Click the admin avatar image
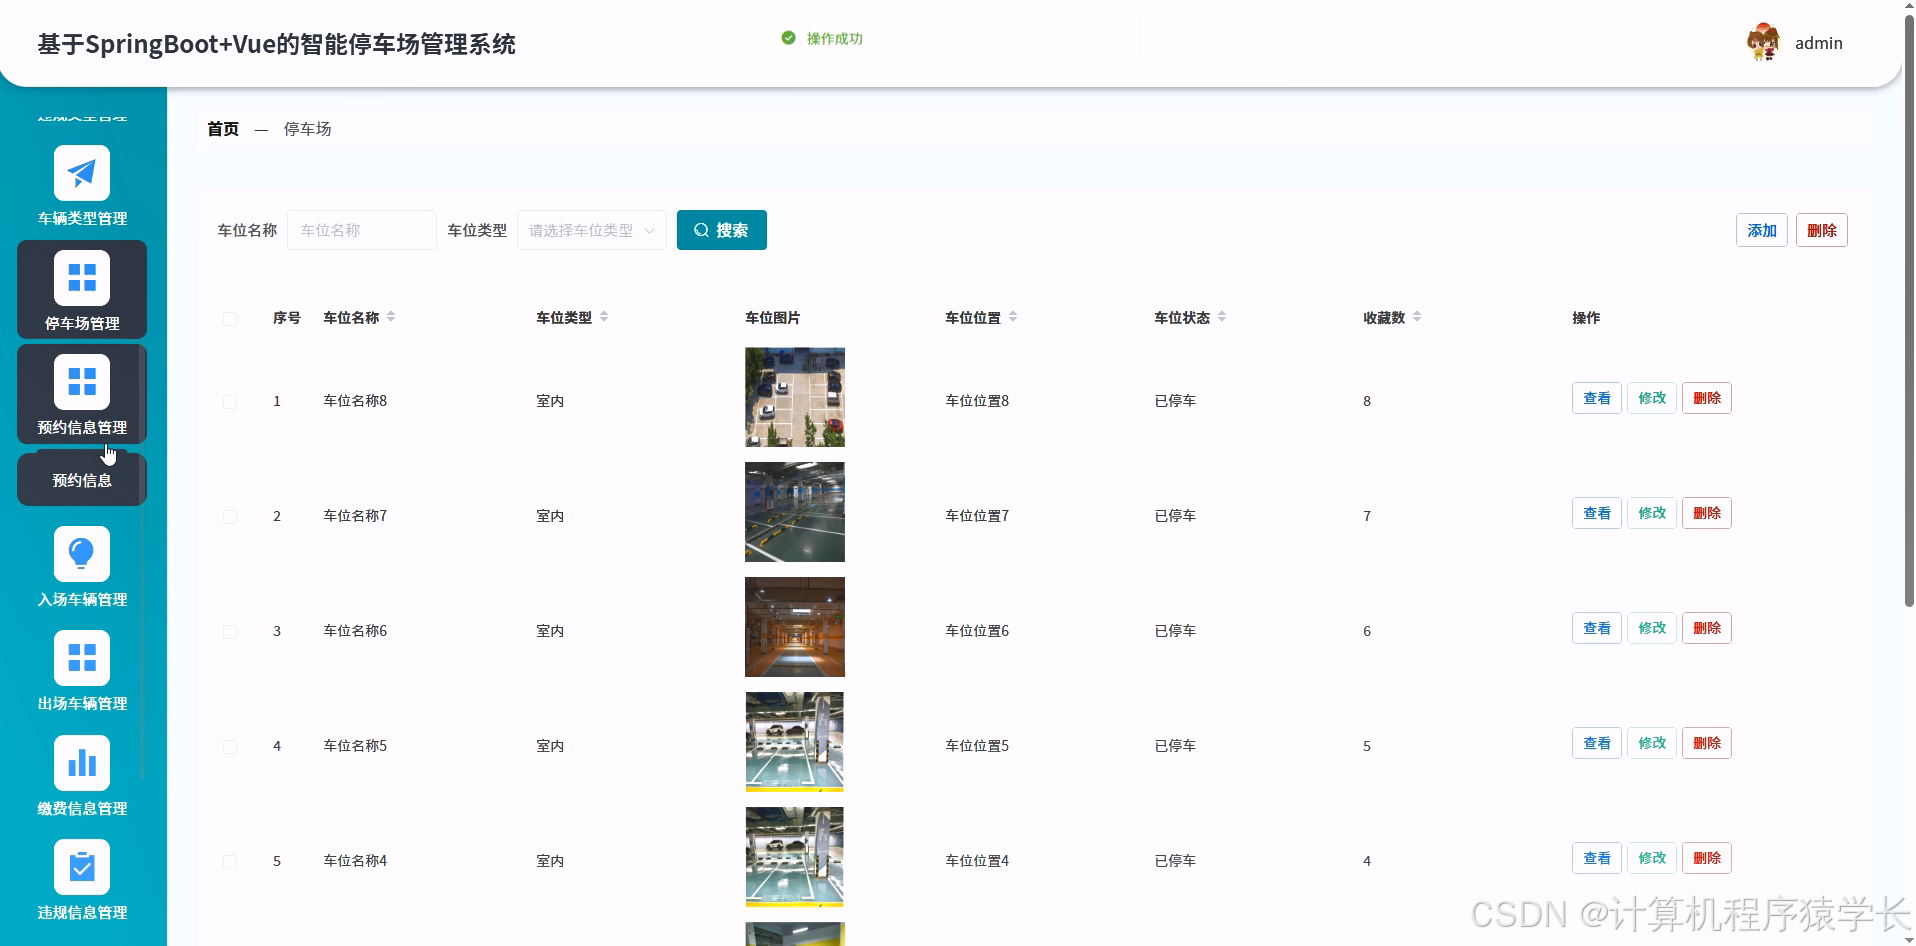Screen dimensions: 1916x946 1763,42
